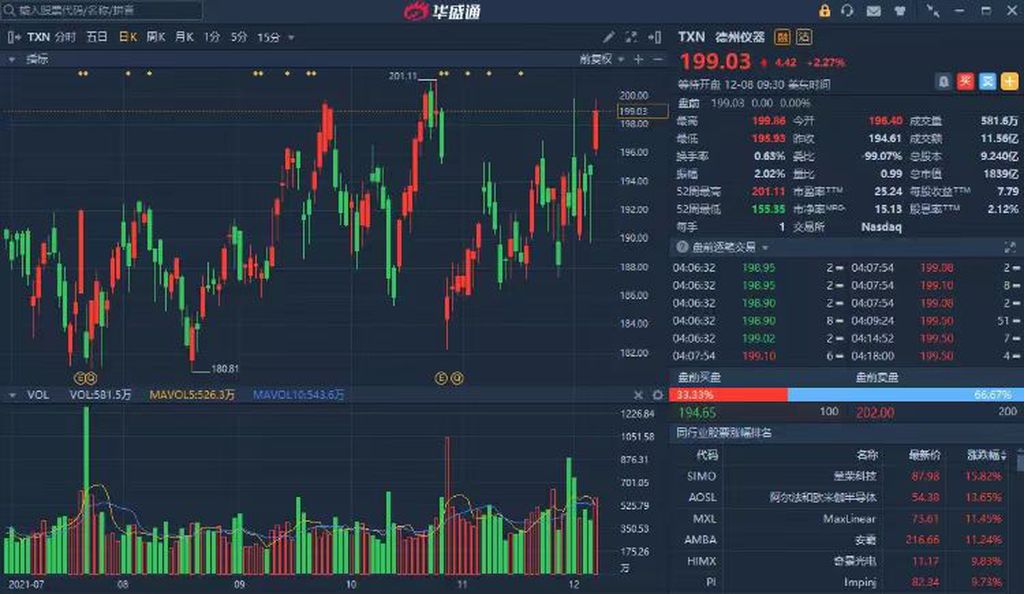The height and width of the screenshot is (594, 1024).
Task: Click the chart fullscreen expand icon
Action: click(631, 37)
